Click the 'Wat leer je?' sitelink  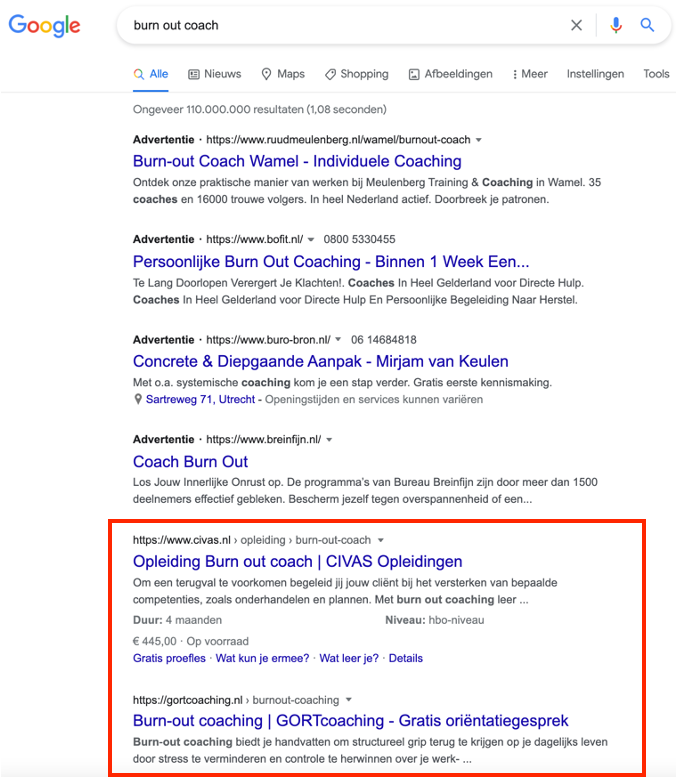[x=349, y=658]
